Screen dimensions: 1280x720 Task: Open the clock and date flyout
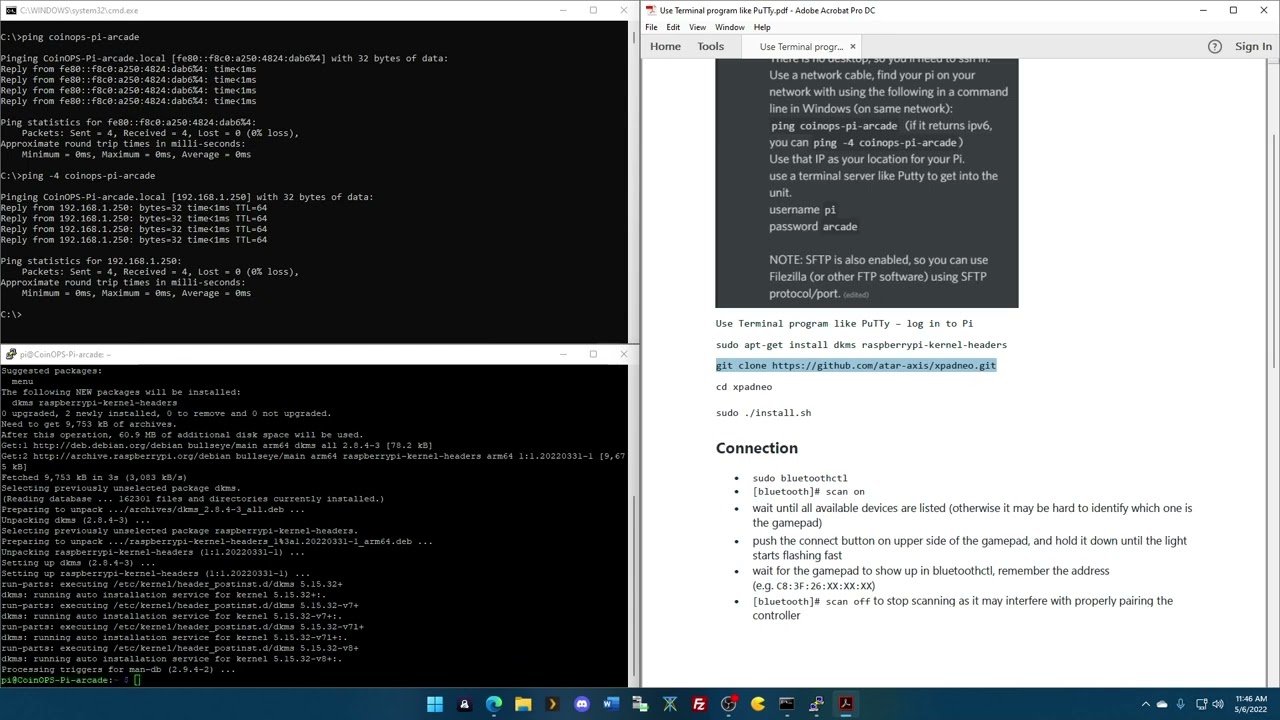(1251, 704)
